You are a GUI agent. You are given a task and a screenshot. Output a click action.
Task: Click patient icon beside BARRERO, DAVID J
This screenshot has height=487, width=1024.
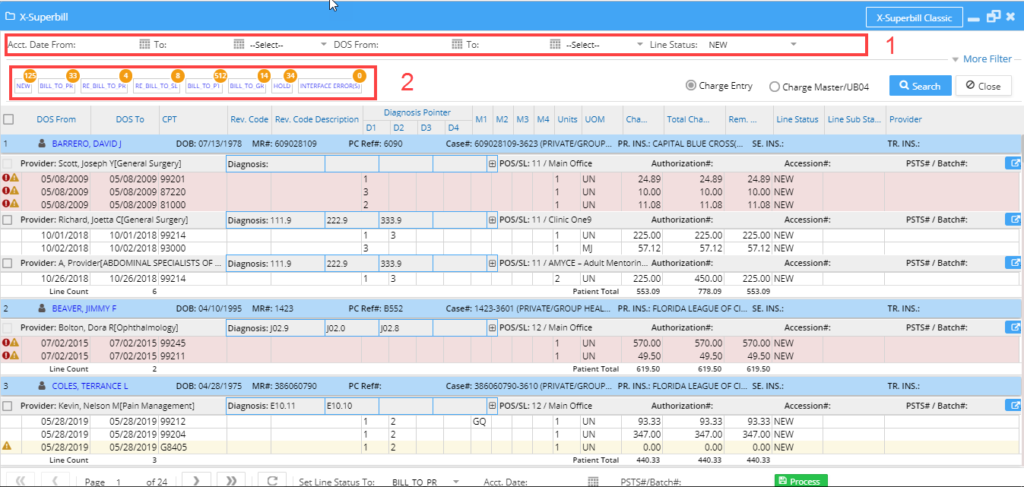click(42, 142)
